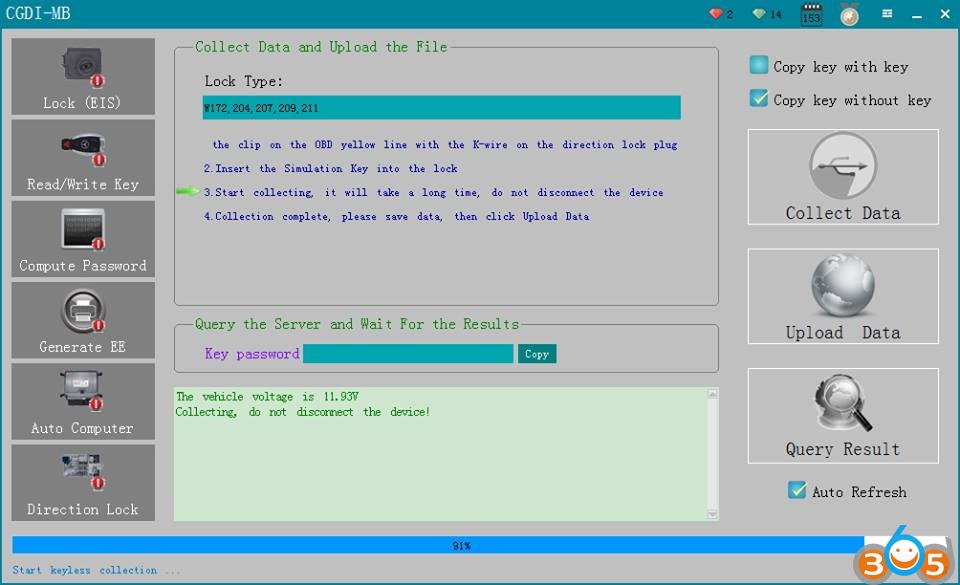Select the Direction Lock function
The height and width of the screenshot is (585, 960).
[83, 482]
